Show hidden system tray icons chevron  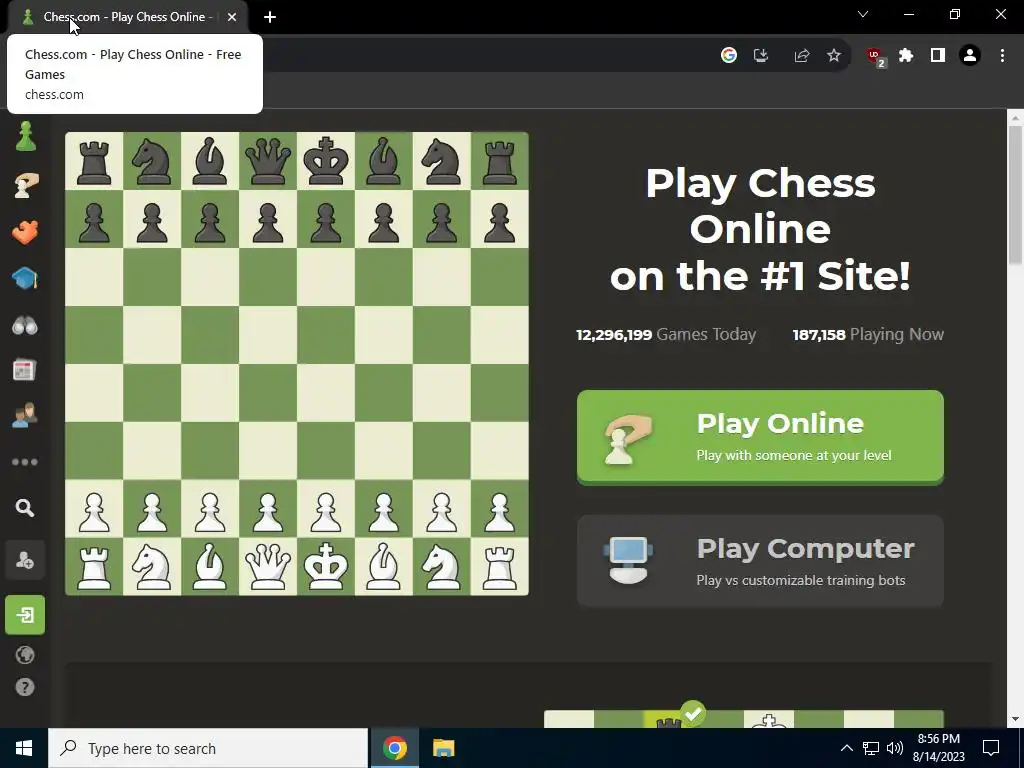point(846,748)
